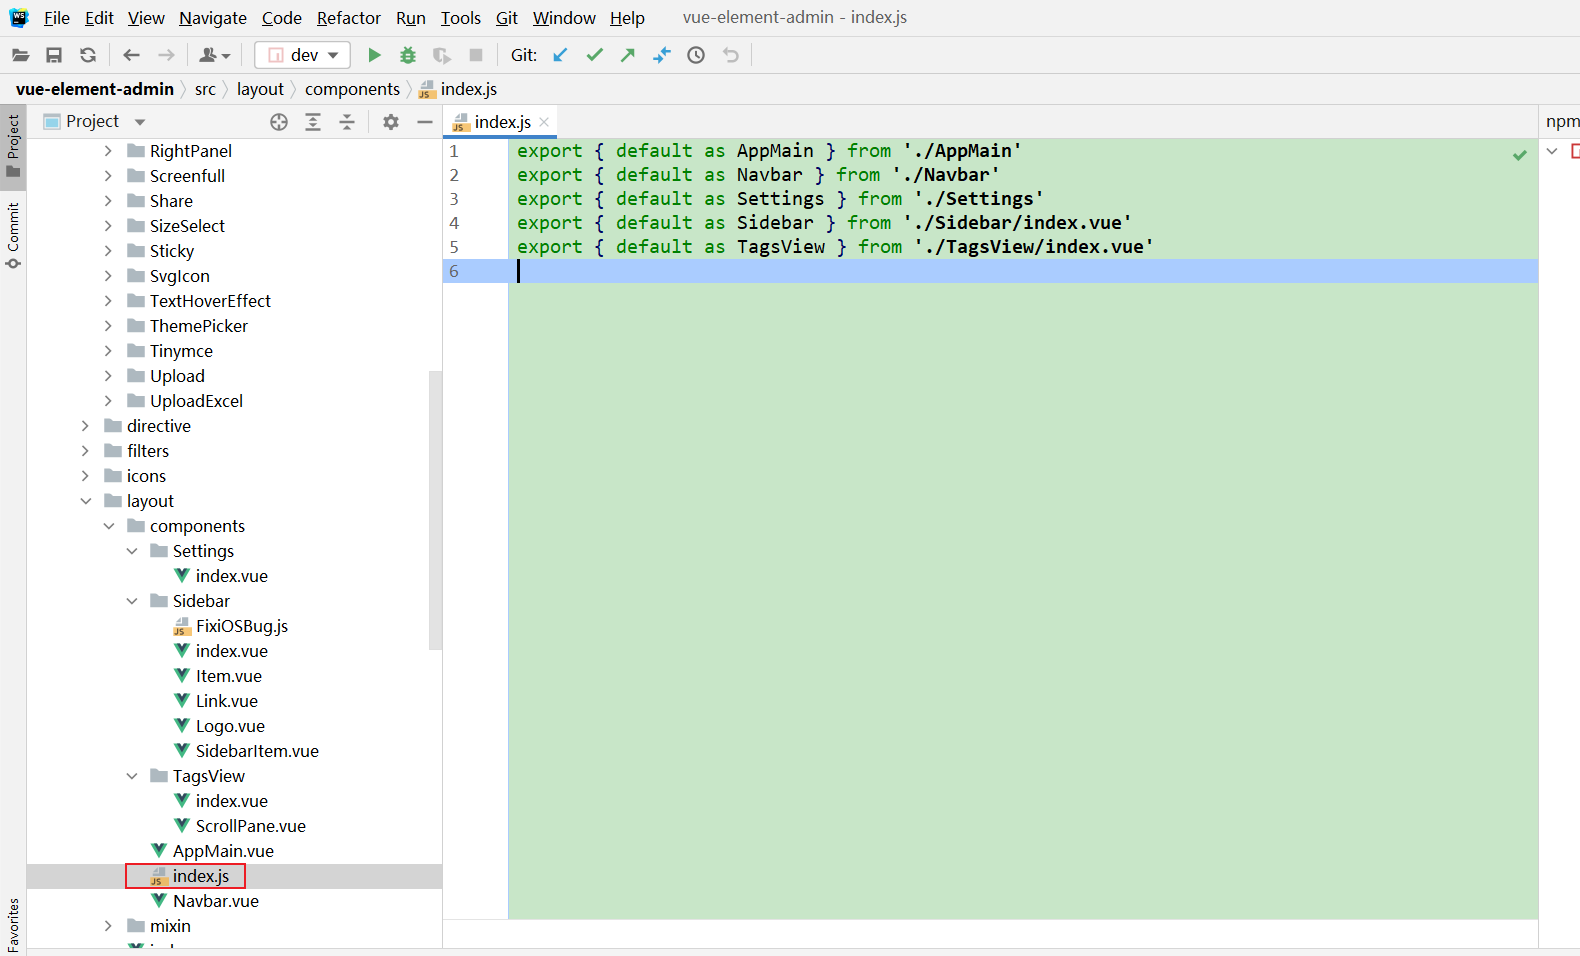Click the Git Rollback undo icon
The image size is (1580, 956).
pyautogui.click(x=731, y=55)
